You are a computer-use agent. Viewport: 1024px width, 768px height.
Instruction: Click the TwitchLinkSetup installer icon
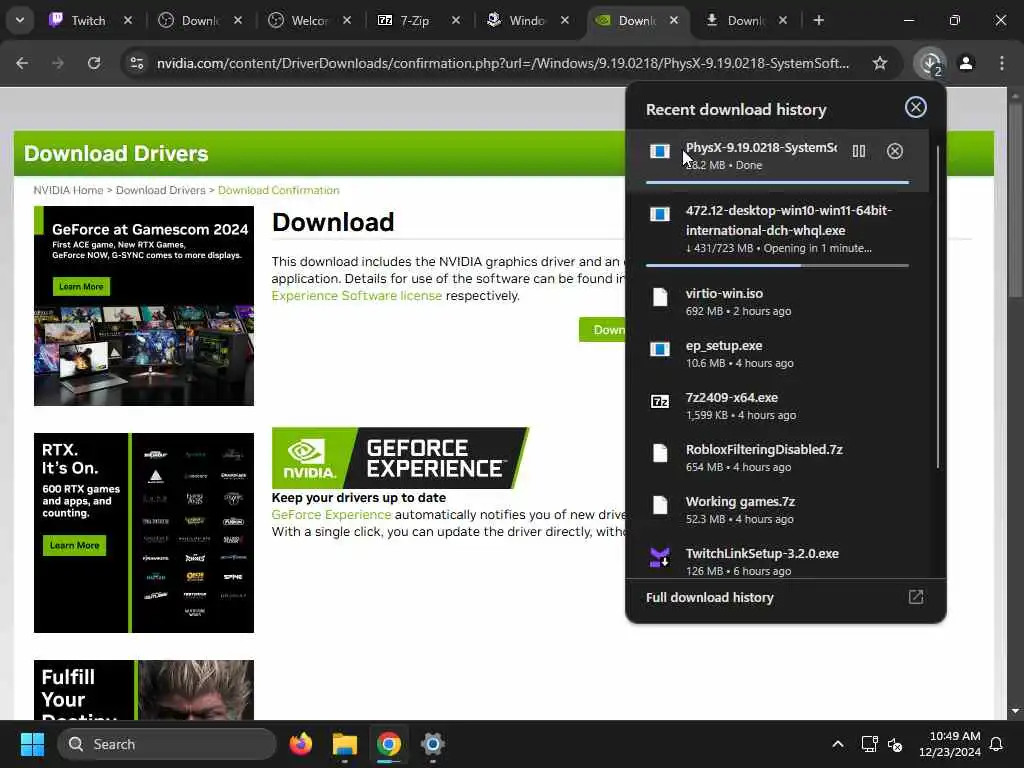(660, 557)
